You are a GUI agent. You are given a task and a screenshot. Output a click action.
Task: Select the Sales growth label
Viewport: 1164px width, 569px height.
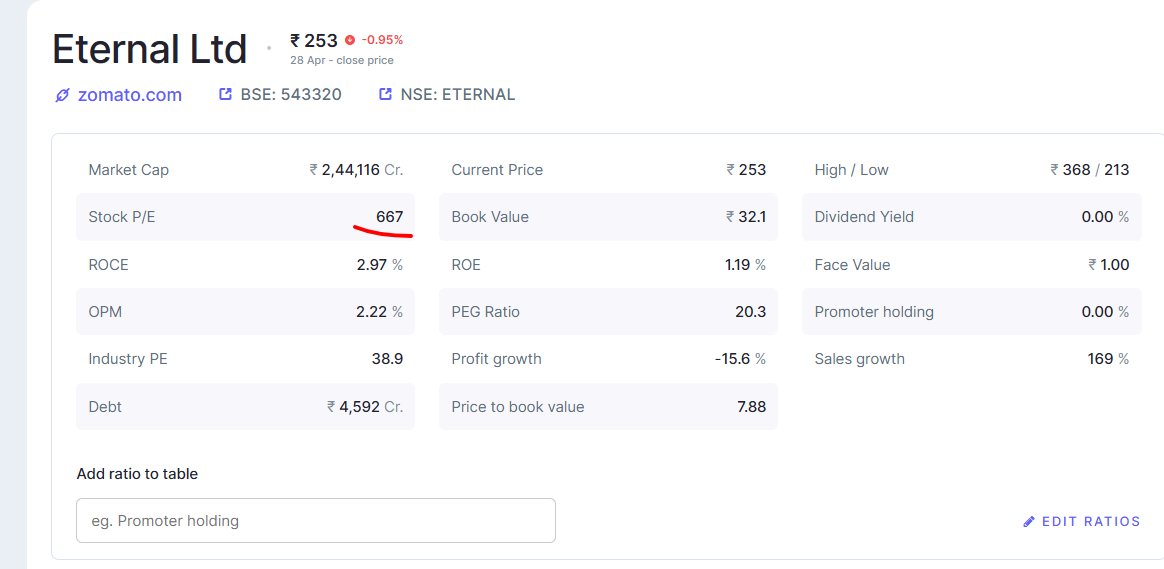tap(860, 359)
